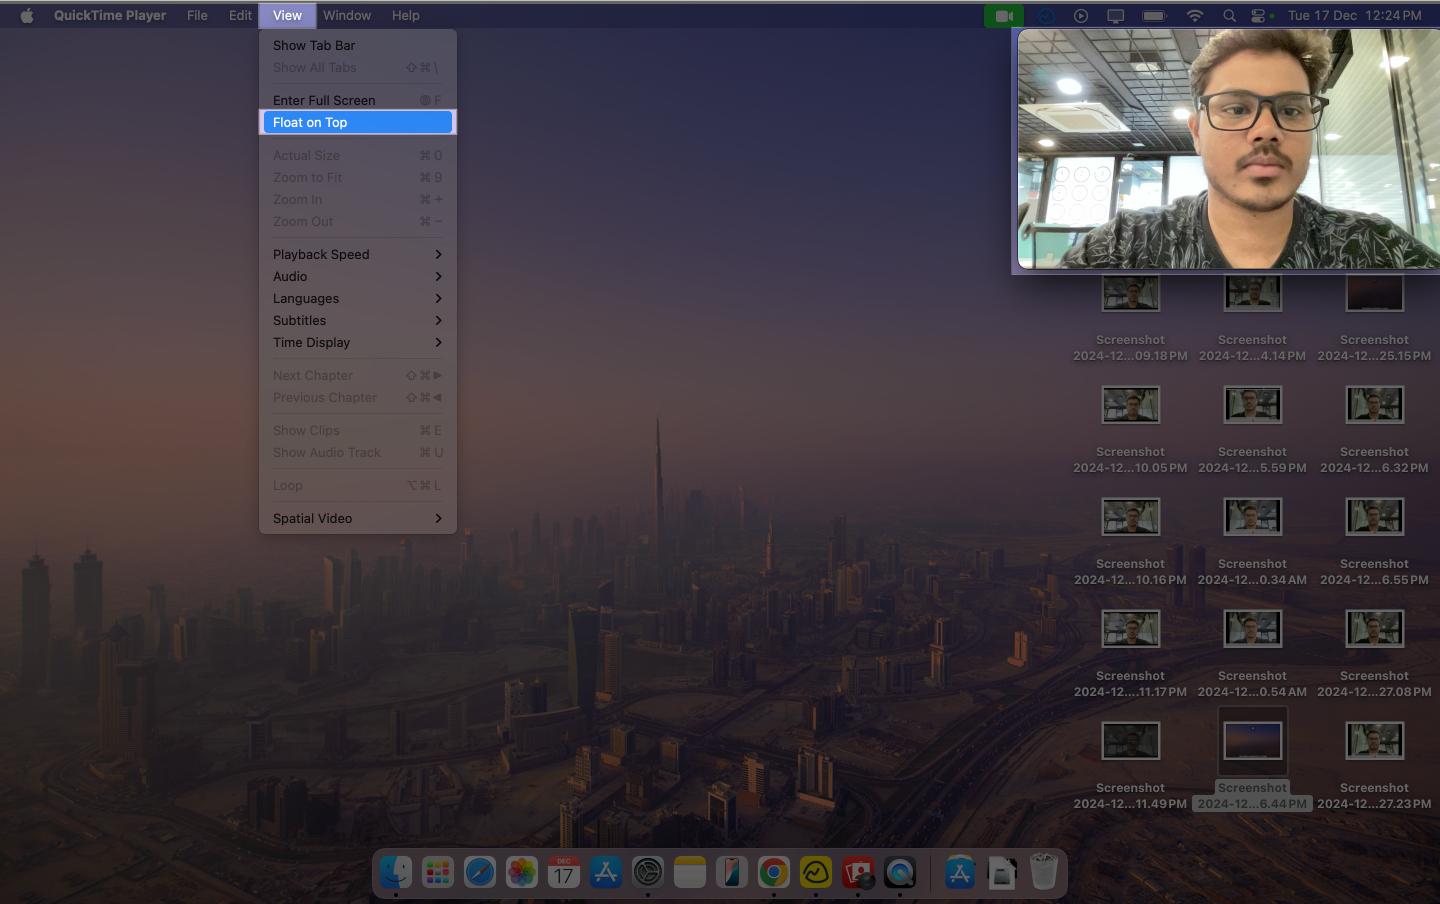Image resolution: width=1440 pixels, height=904 pixels.
Task: Open the File menu
Action: click(x=198, y=16)
